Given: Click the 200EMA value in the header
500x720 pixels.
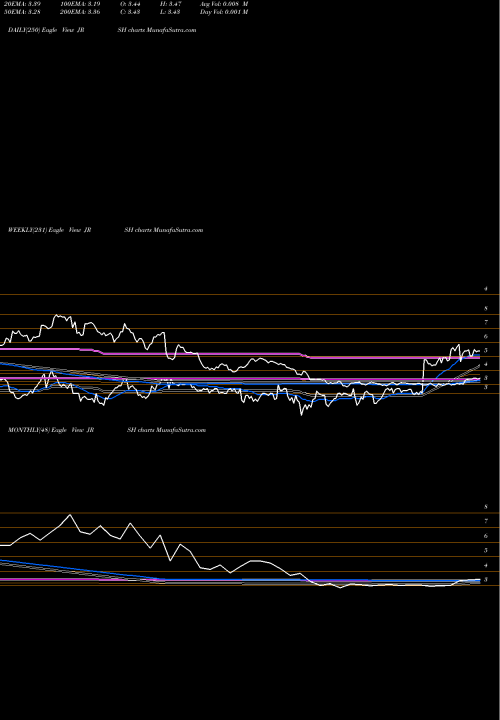Looking at the screenshot, I should coord(80,12).
